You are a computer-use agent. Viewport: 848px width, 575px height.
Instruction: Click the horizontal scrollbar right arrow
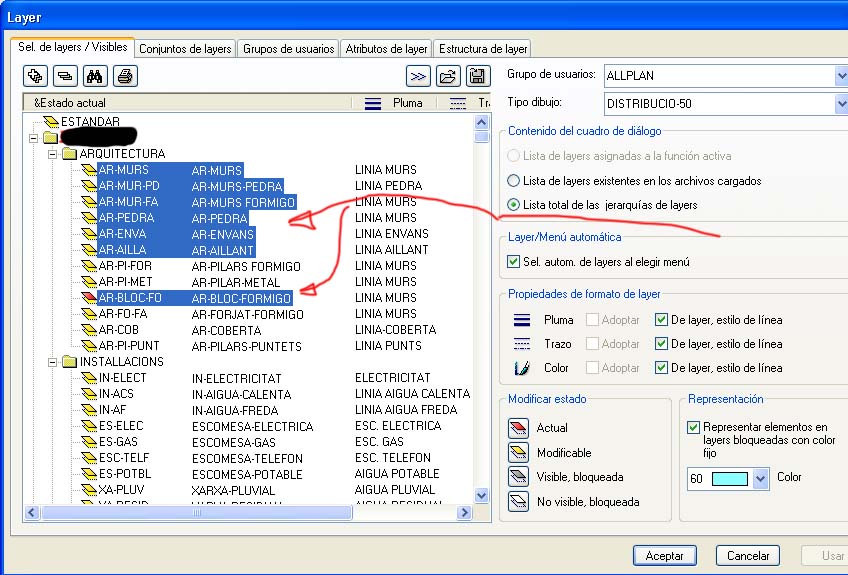[x=464, y=512]
